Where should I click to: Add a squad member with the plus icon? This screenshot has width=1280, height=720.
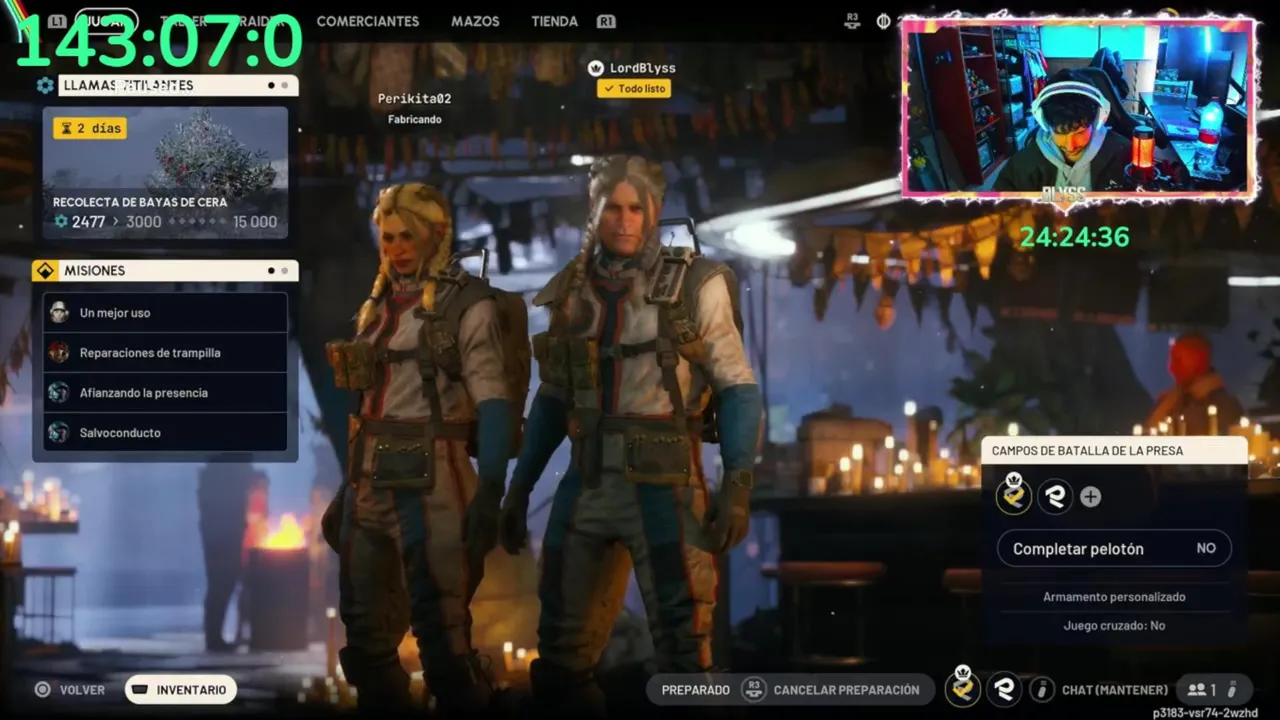coord(1090,497)
